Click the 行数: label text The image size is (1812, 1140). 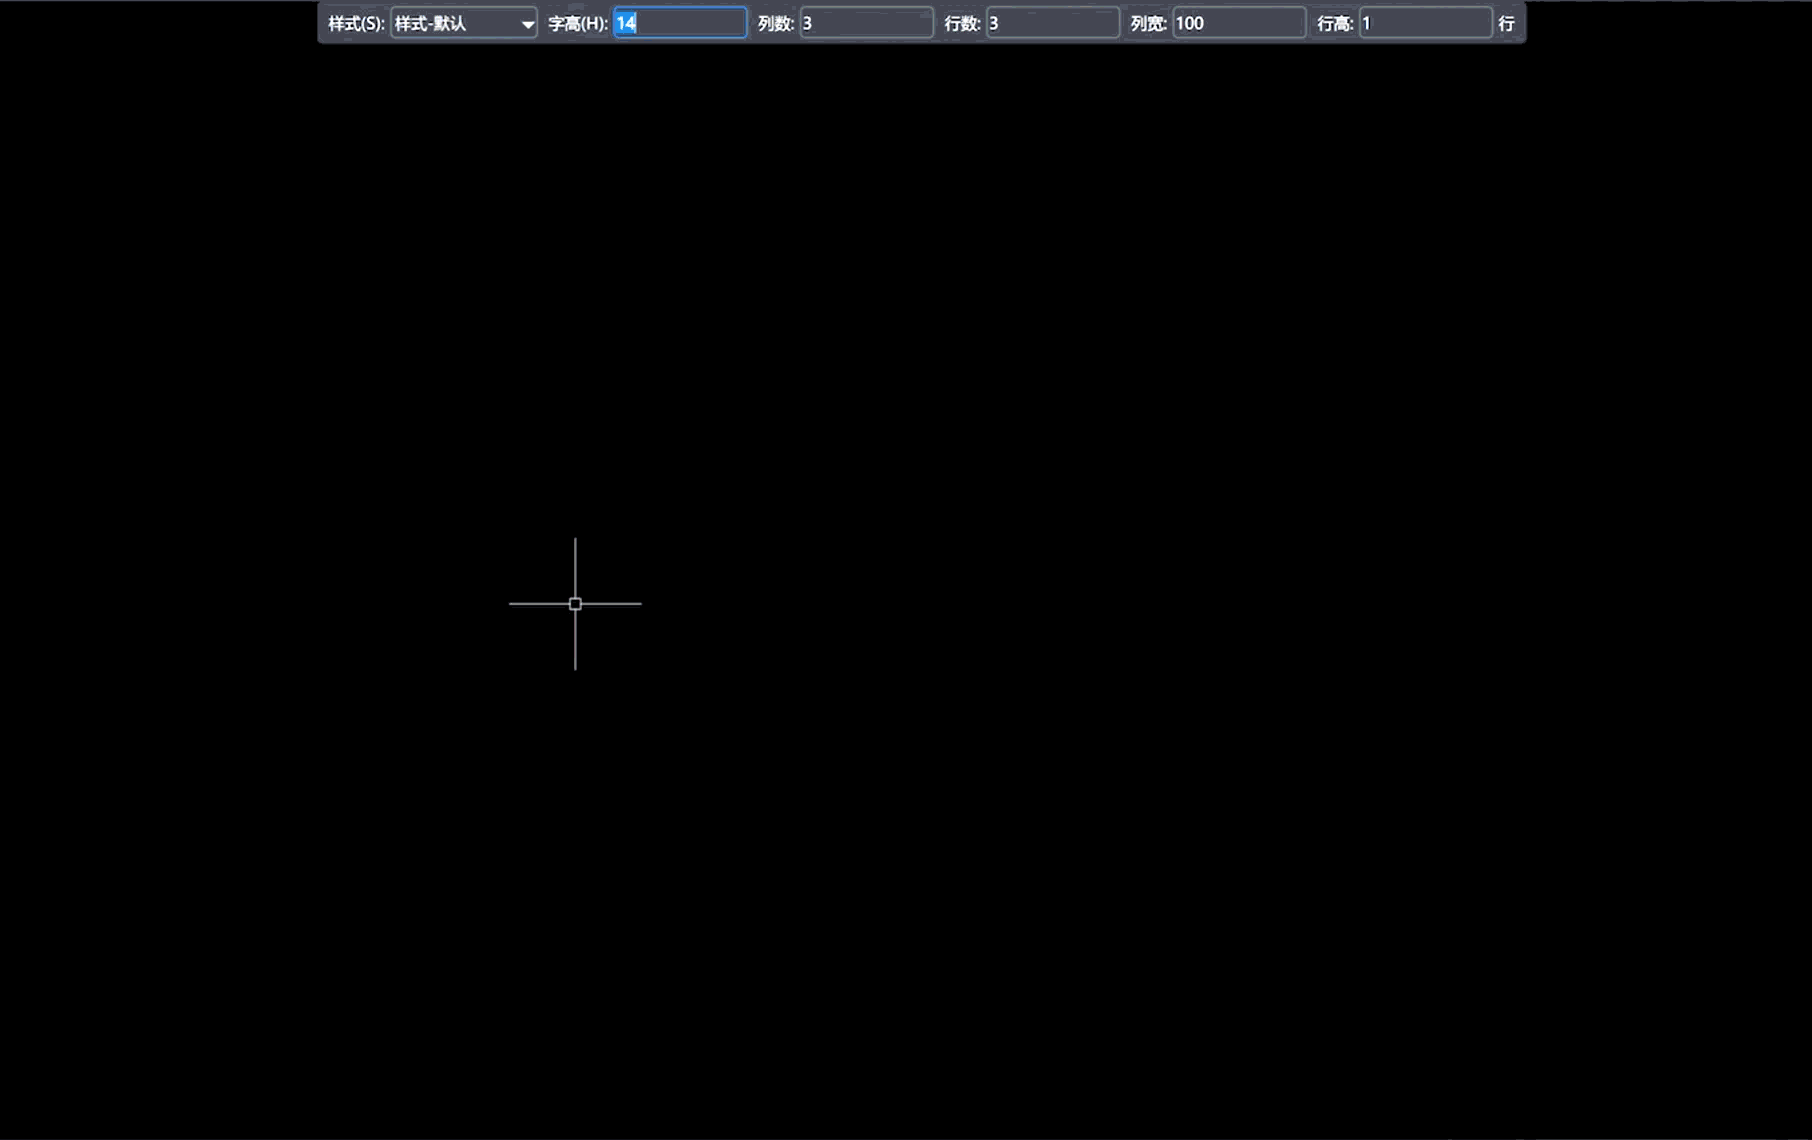962,23
